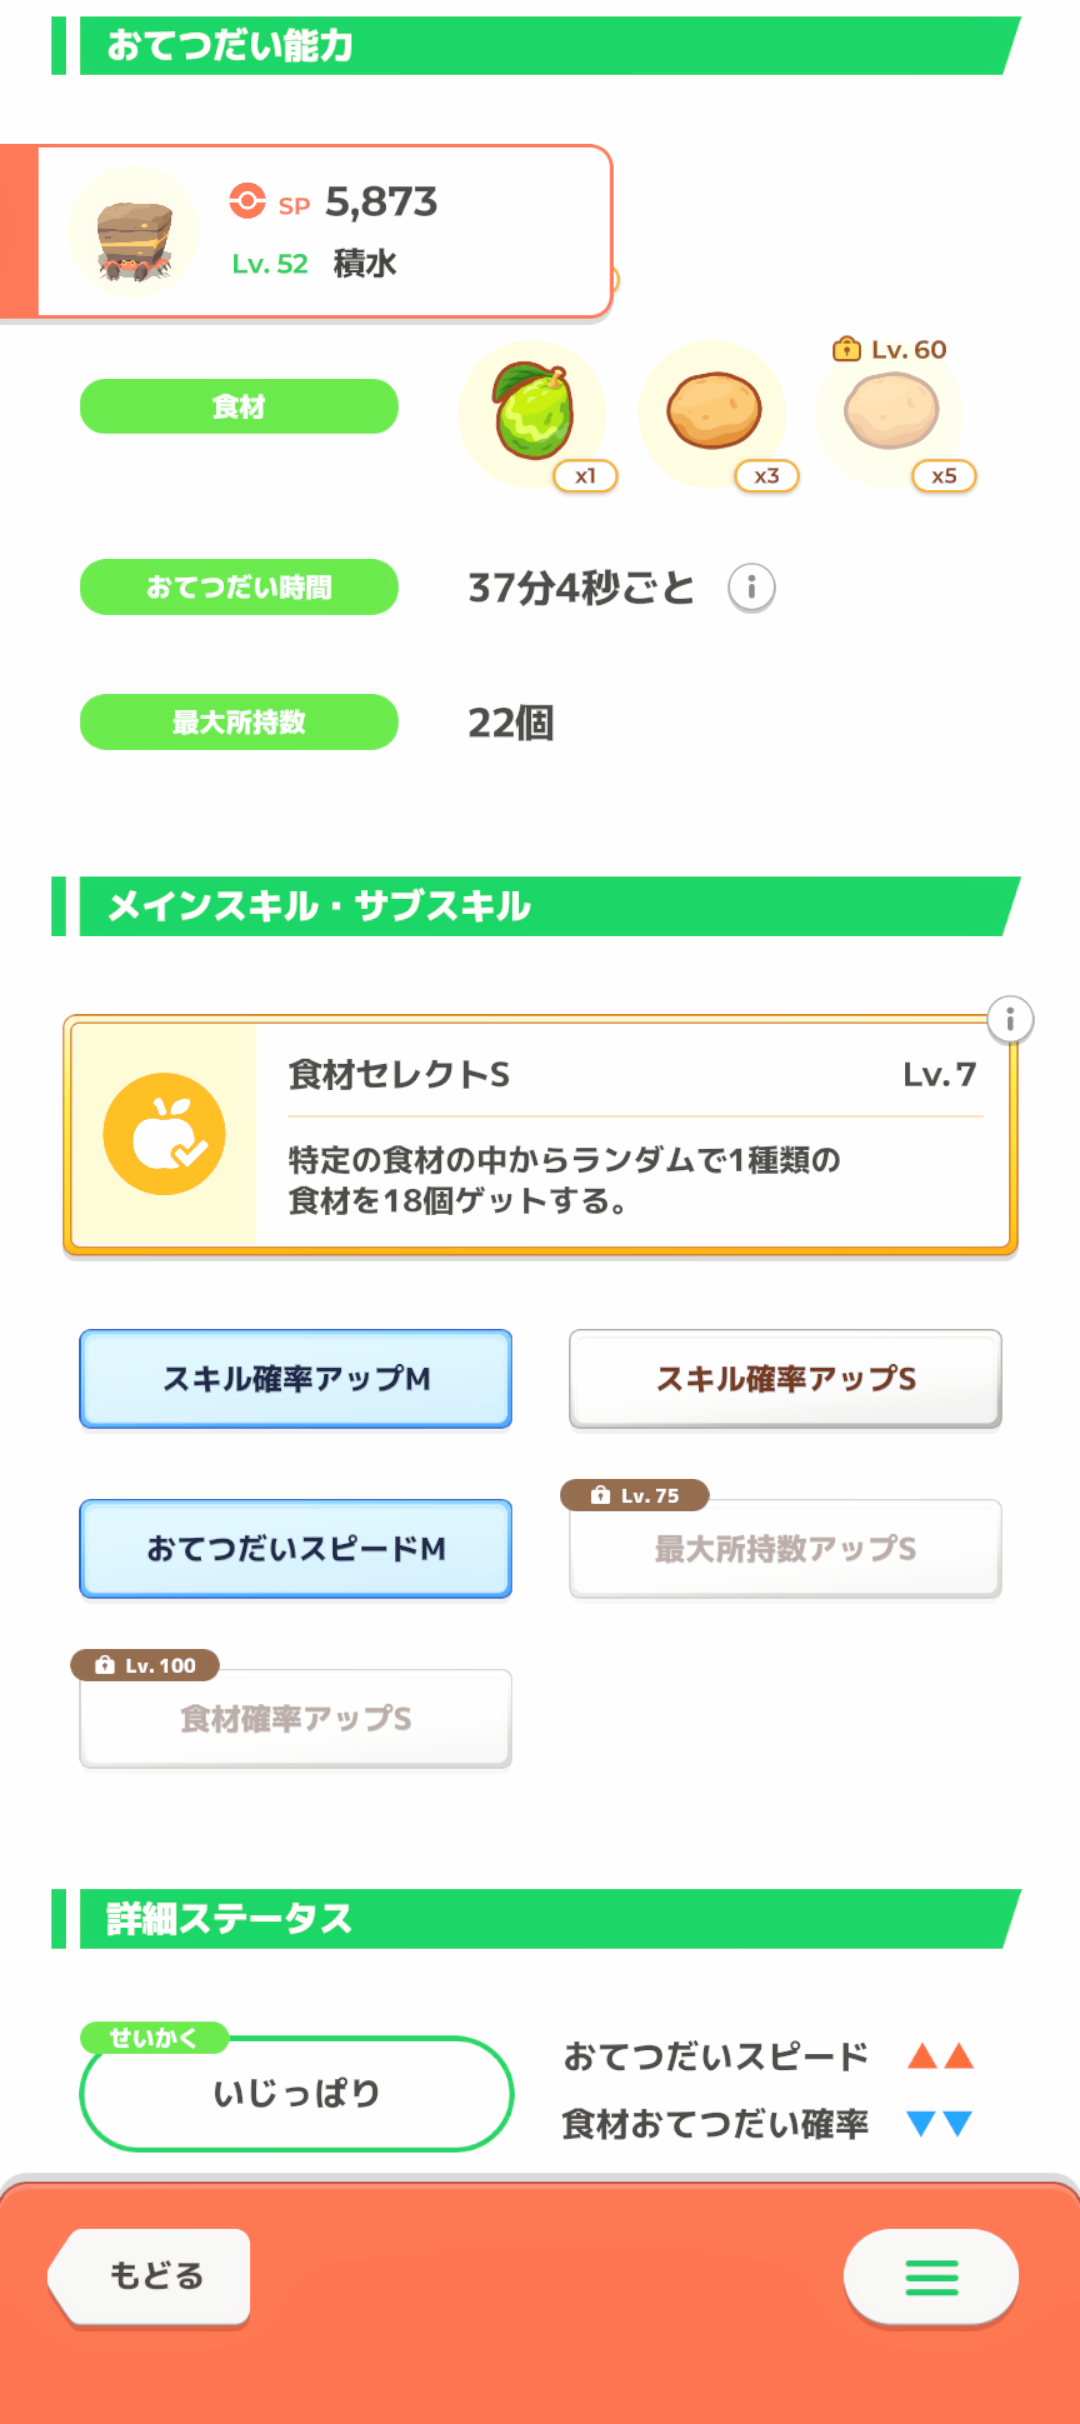Tap the いじっぱり nature box
The image size is (1080, 2424).
point(296,2093)
